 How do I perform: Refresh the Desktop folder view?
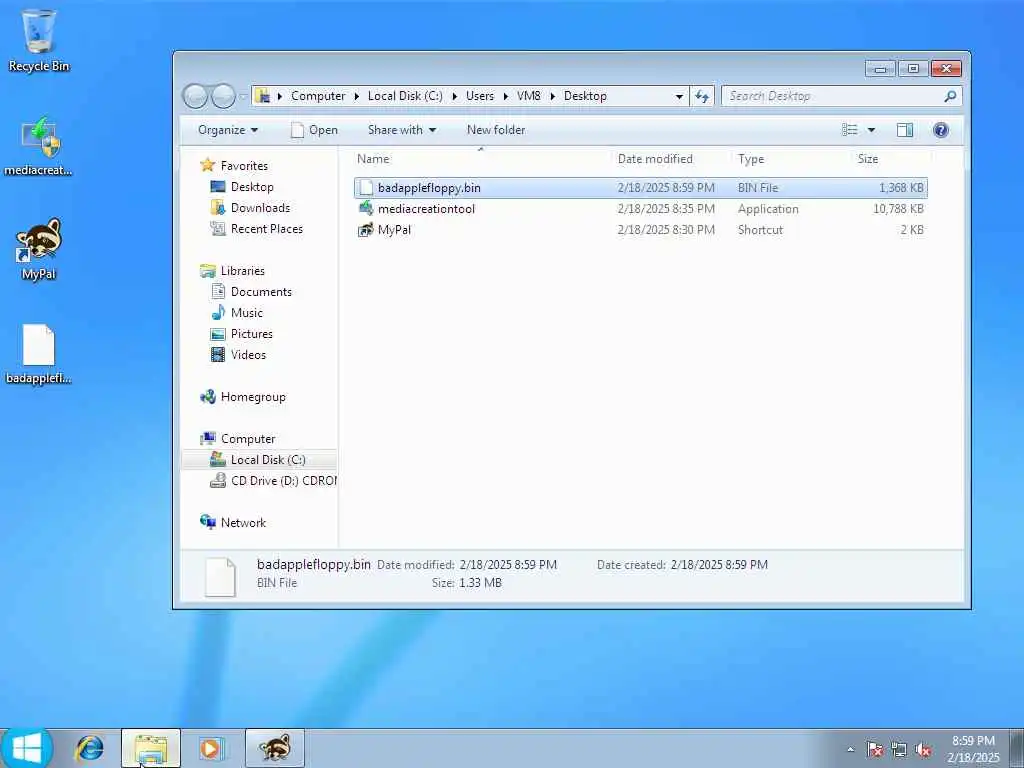(x=702, y=96)
